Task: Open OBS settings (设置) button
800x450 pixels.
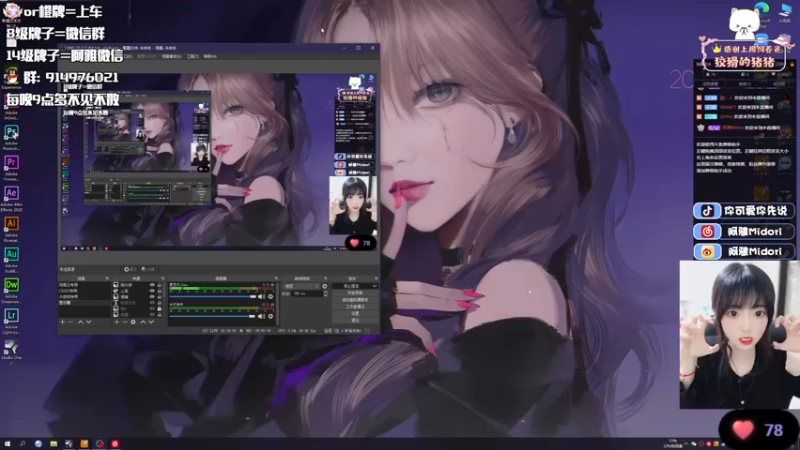Action: [x=355, y=313]
